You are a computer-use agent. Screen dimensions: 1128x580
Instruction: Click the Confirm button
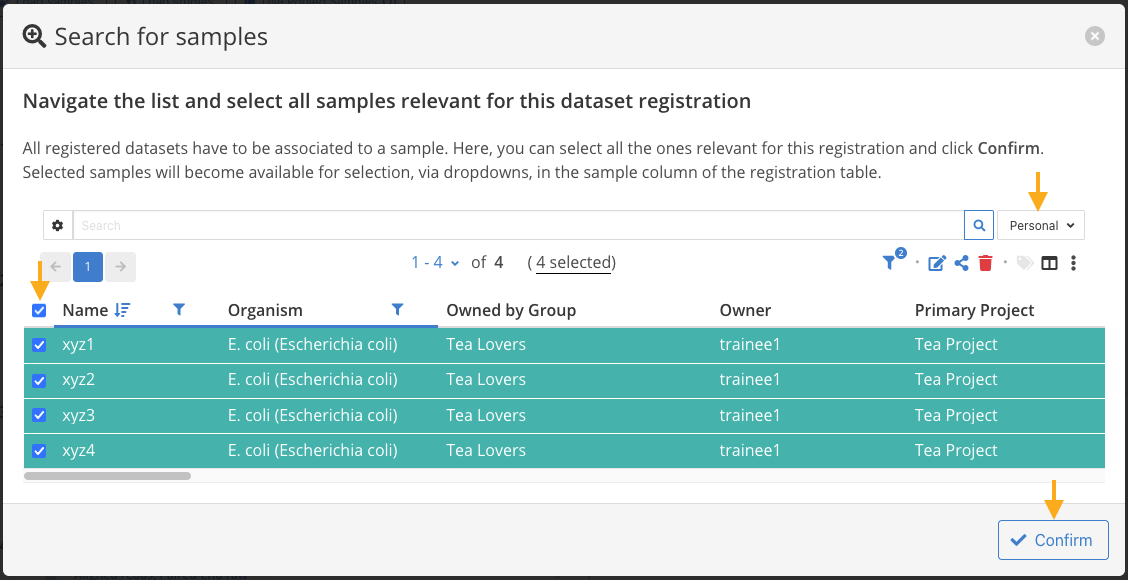pyautogui.click(x=1053, y=540)
